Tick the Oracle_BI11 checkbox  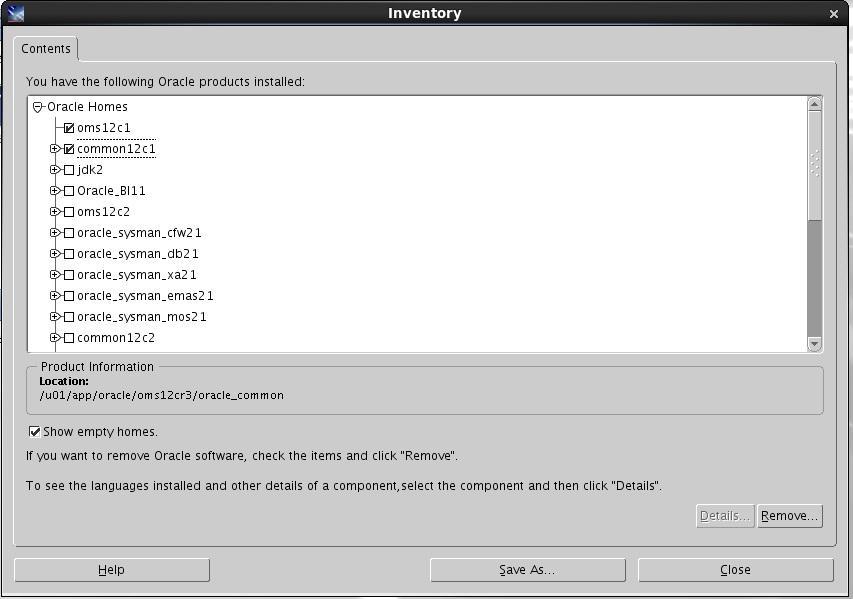pos(69,191)
